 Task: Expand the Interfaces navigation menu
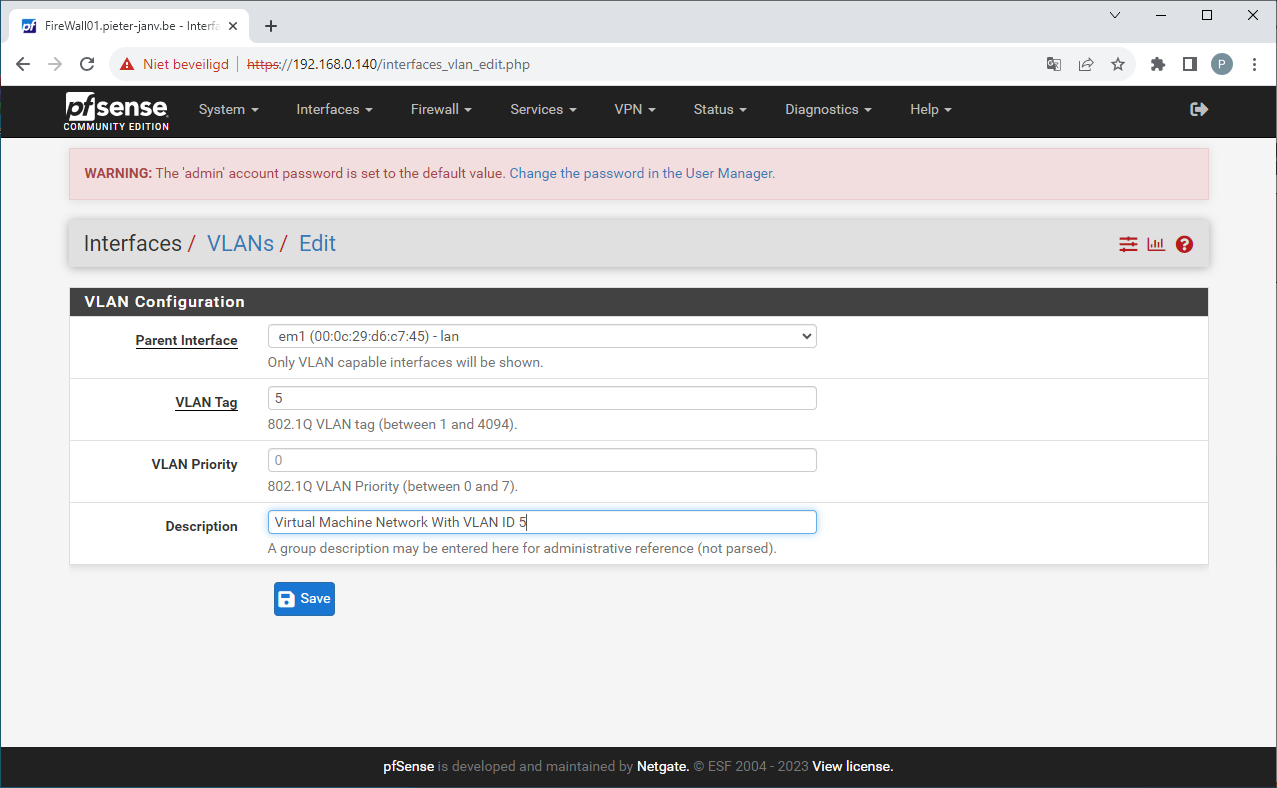tap(334, 110)
